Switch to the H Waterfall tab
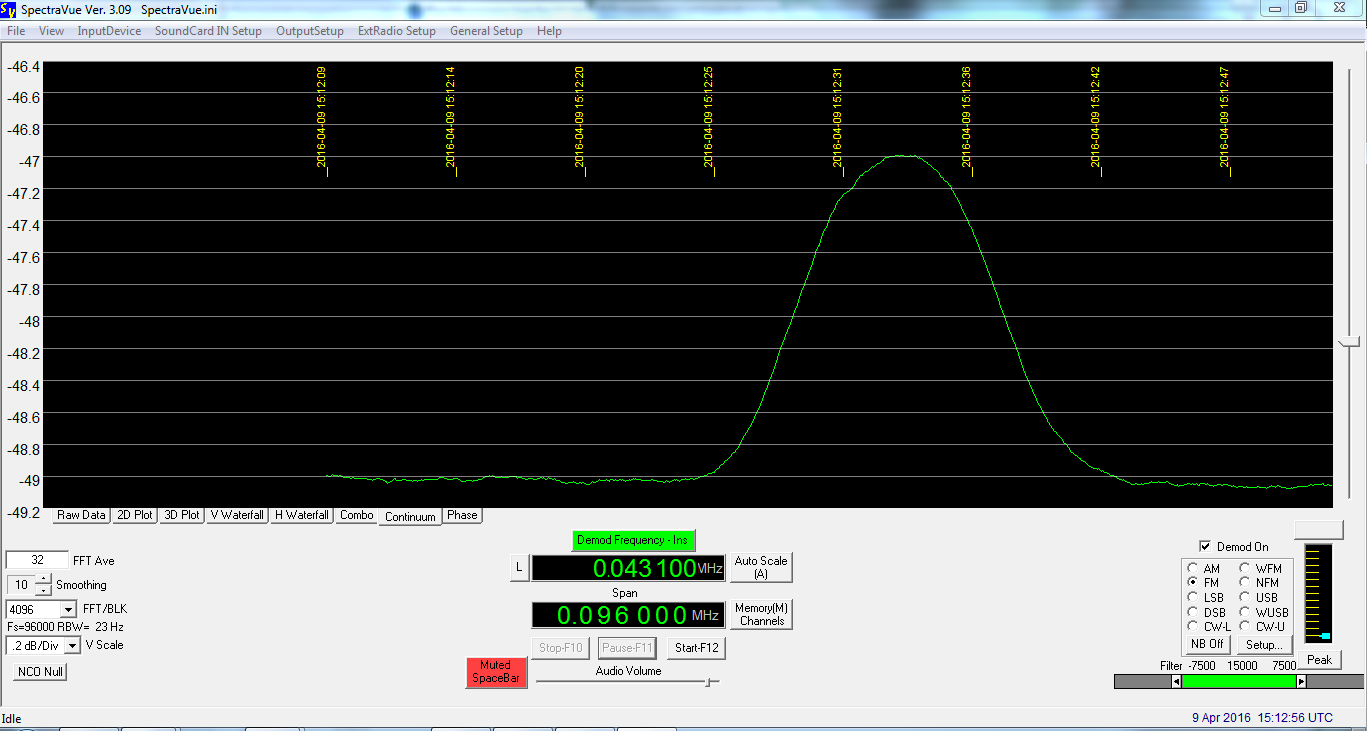This screenshot has height=731, width=1367. pyautogui.click(x=302, y=515)
